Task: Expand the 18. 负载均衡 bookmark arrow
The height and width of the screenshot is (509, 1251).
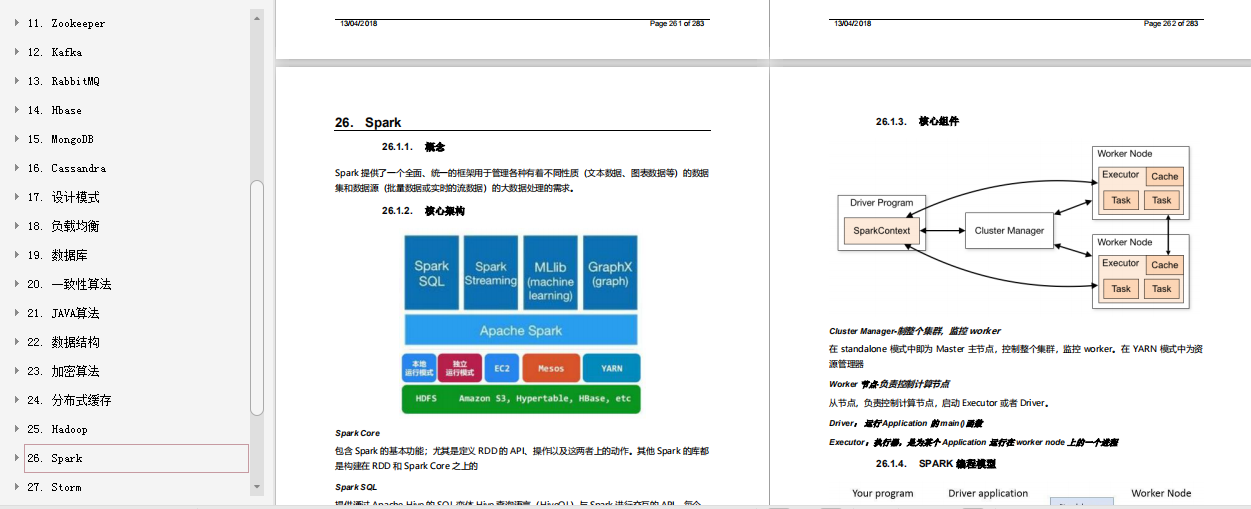Action: click(17, 226)
